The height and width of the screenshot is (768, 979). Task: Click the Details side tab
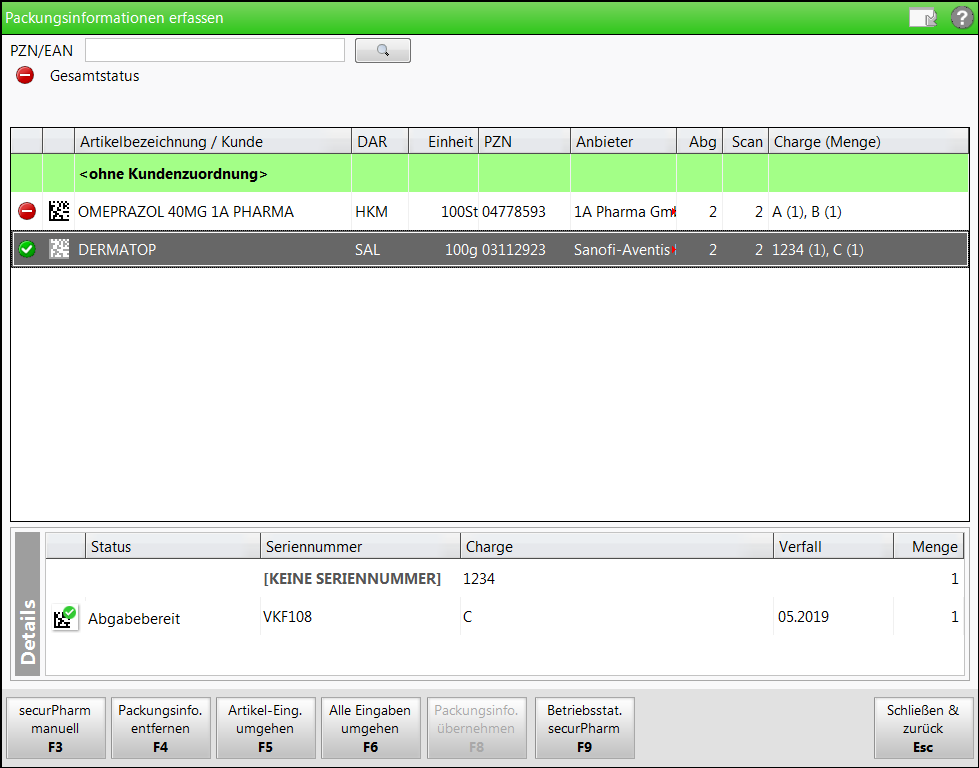tap(27, 604)
